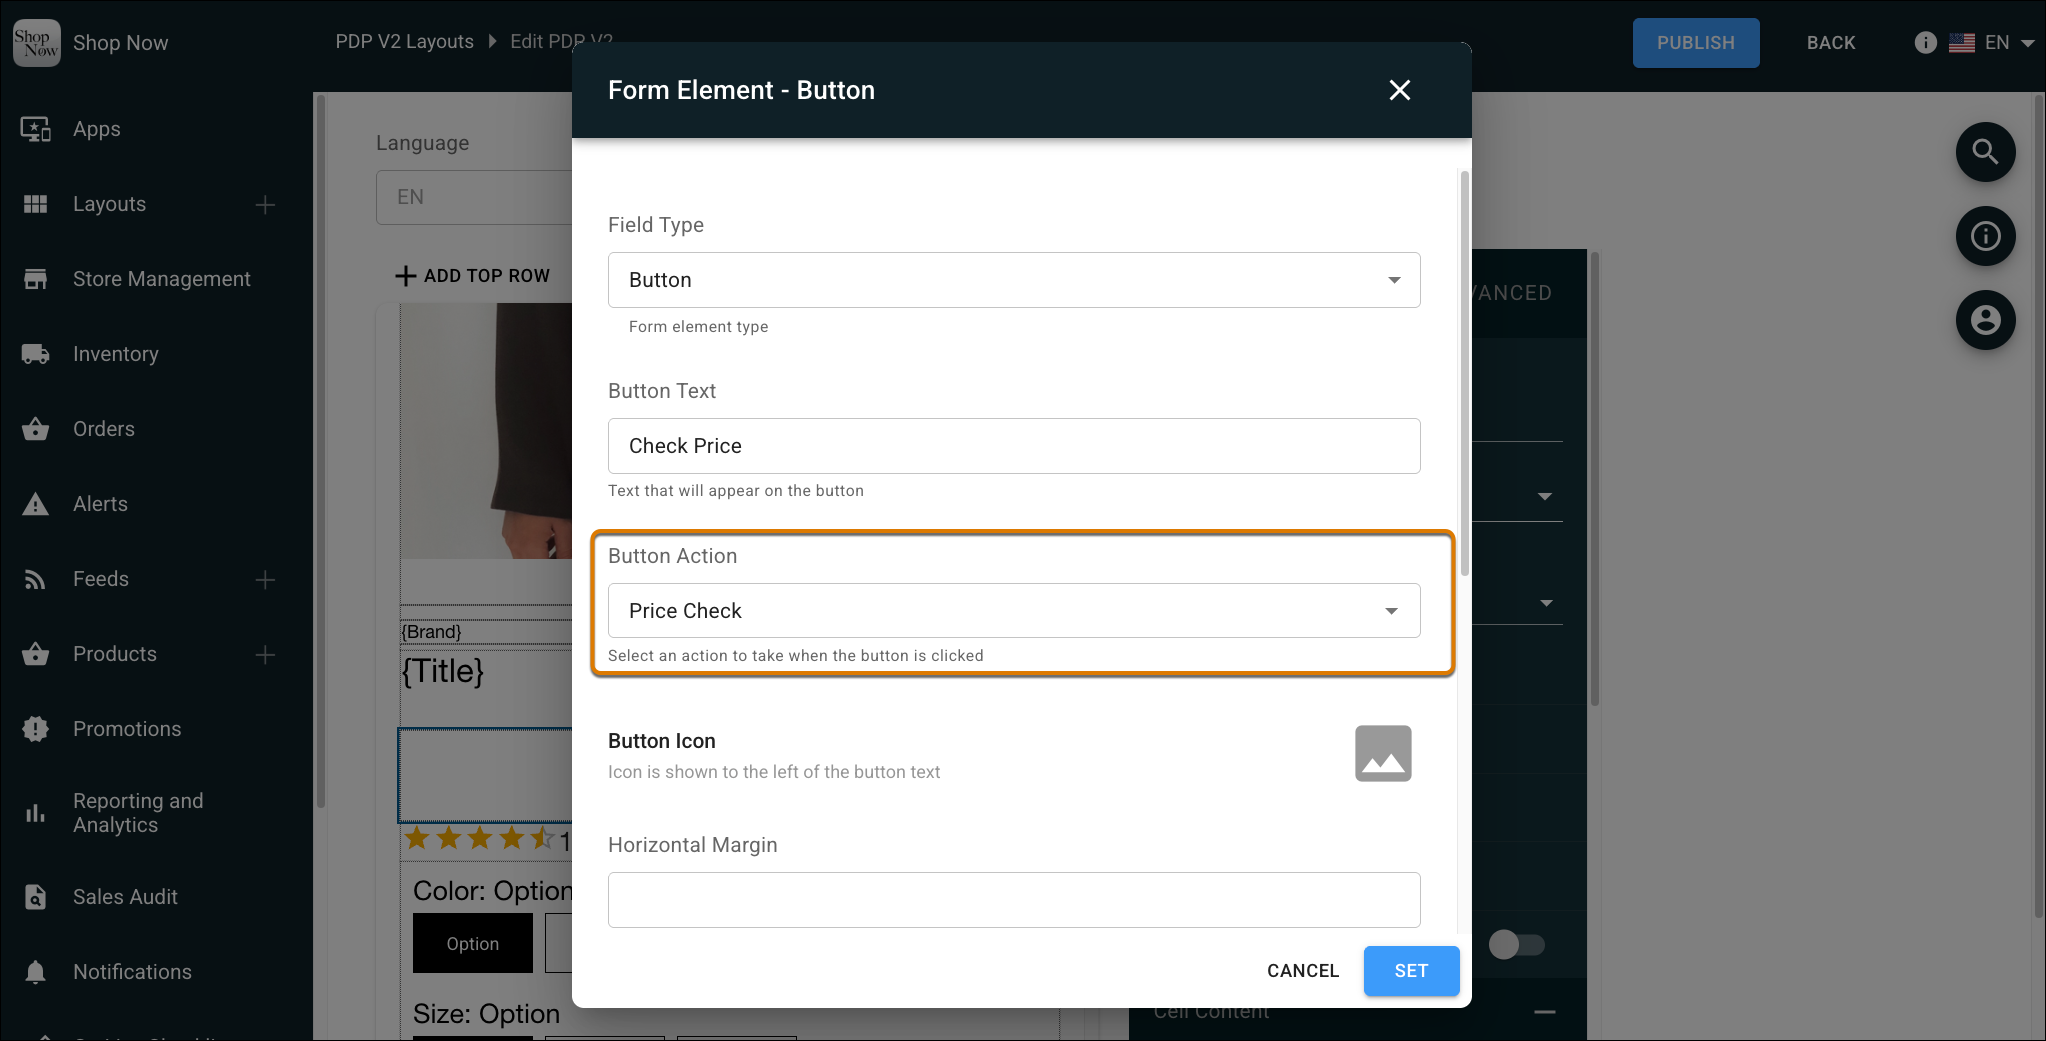Click the Alerts warning triangle icon
The image size is (2046, 1041).
click(x=36, y=504)
